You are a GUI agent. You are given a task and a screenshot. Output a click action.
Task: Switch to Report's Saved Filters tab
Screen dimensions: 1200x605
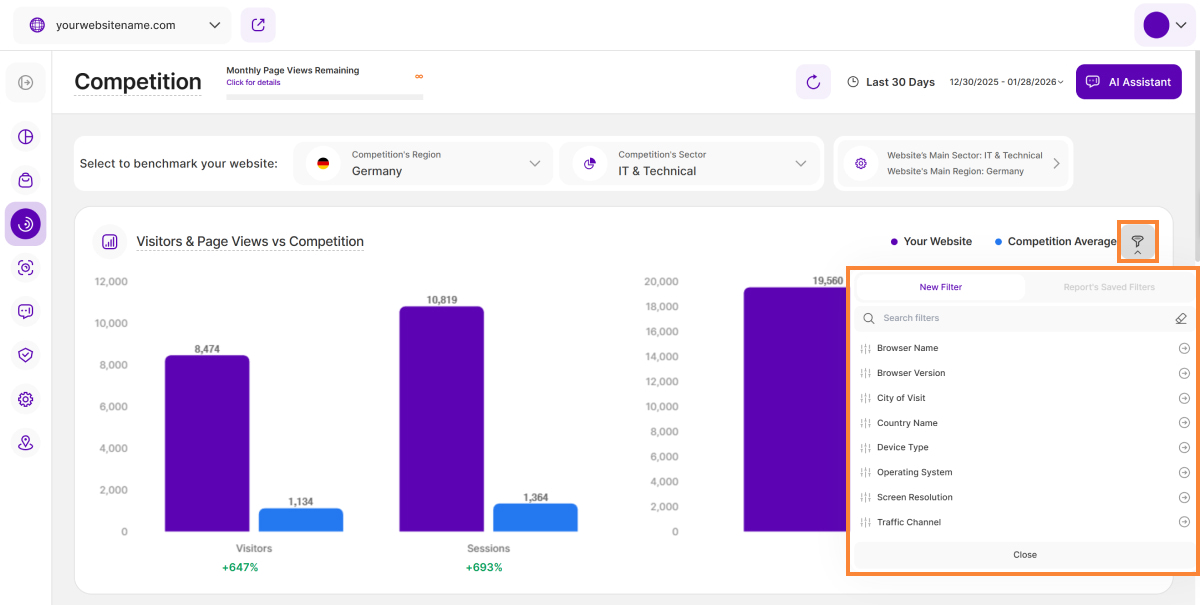[1108, 287]
